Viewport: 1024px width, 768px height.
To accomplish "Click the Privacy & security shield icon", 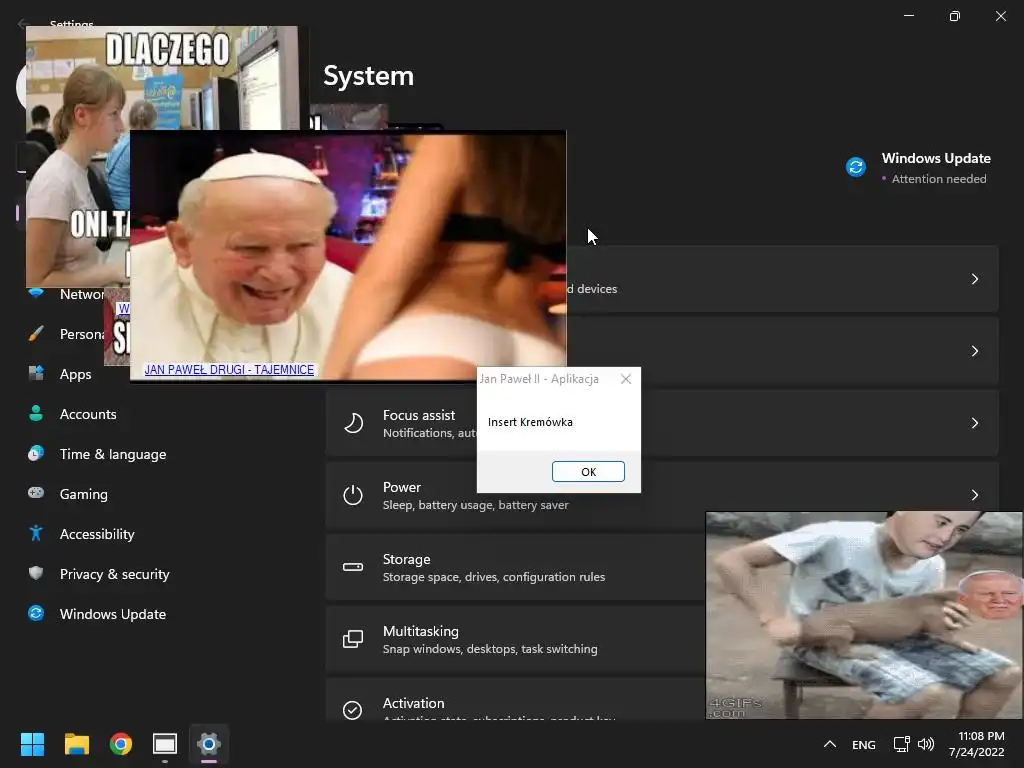I will [36, 573].
